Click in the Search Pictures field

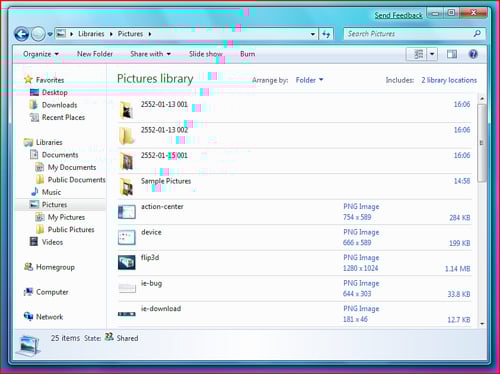click(x=408, y=34)
